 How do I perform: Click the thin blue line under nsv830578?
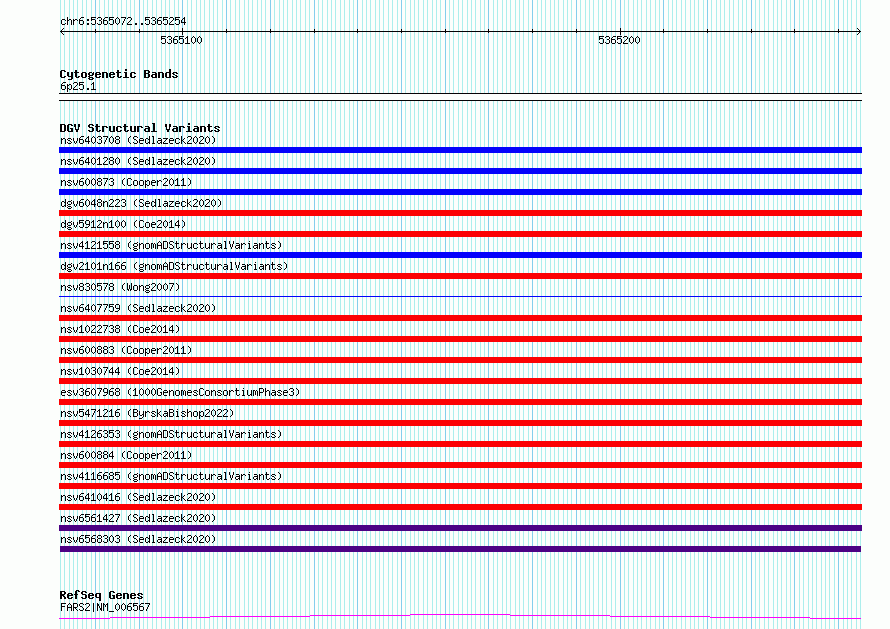click(x=460, y=296)
